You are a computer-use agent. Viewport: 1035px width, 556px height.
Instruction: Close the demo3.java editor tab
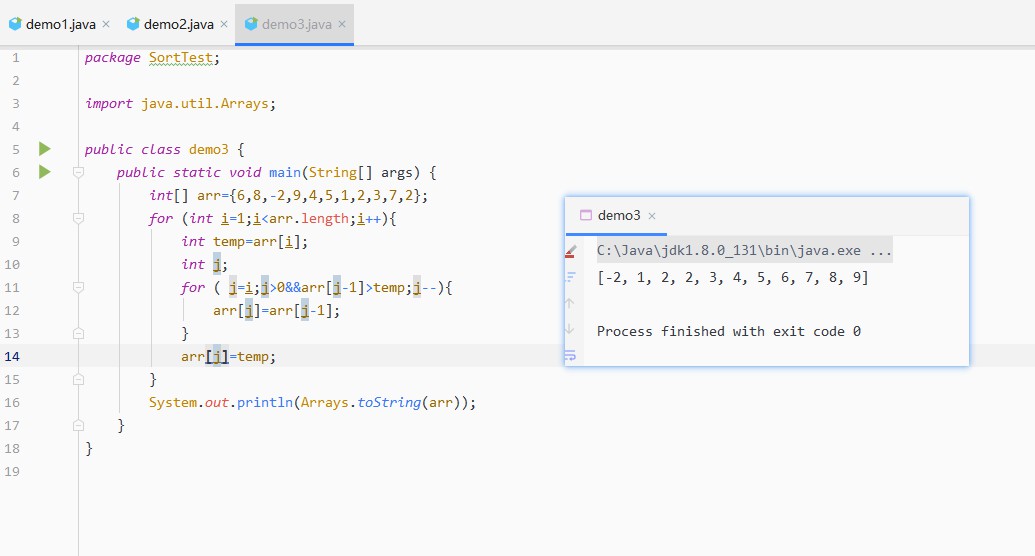[342, 24]
